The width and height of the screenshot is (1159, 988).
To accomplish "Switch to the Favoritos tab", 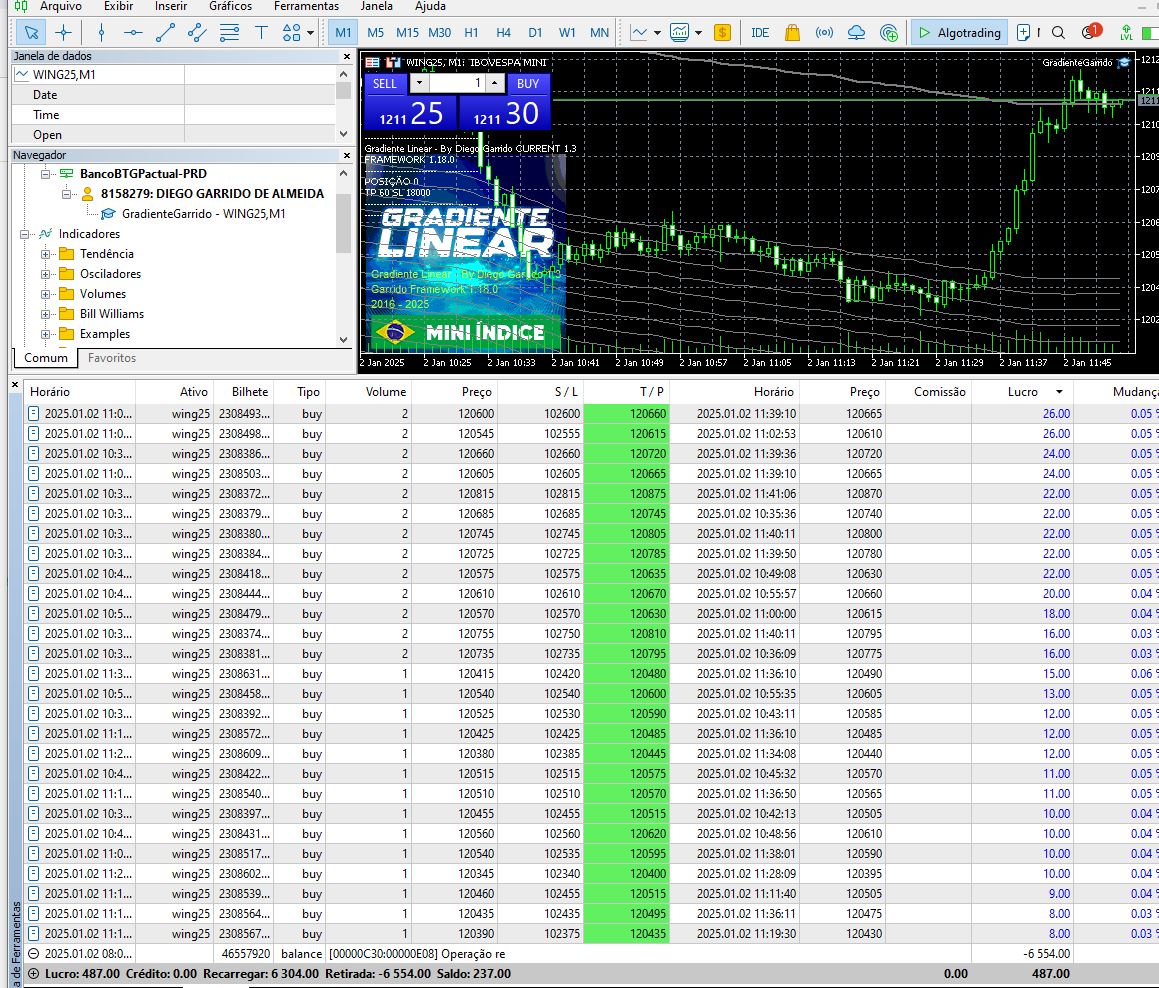I will (112, 358).
